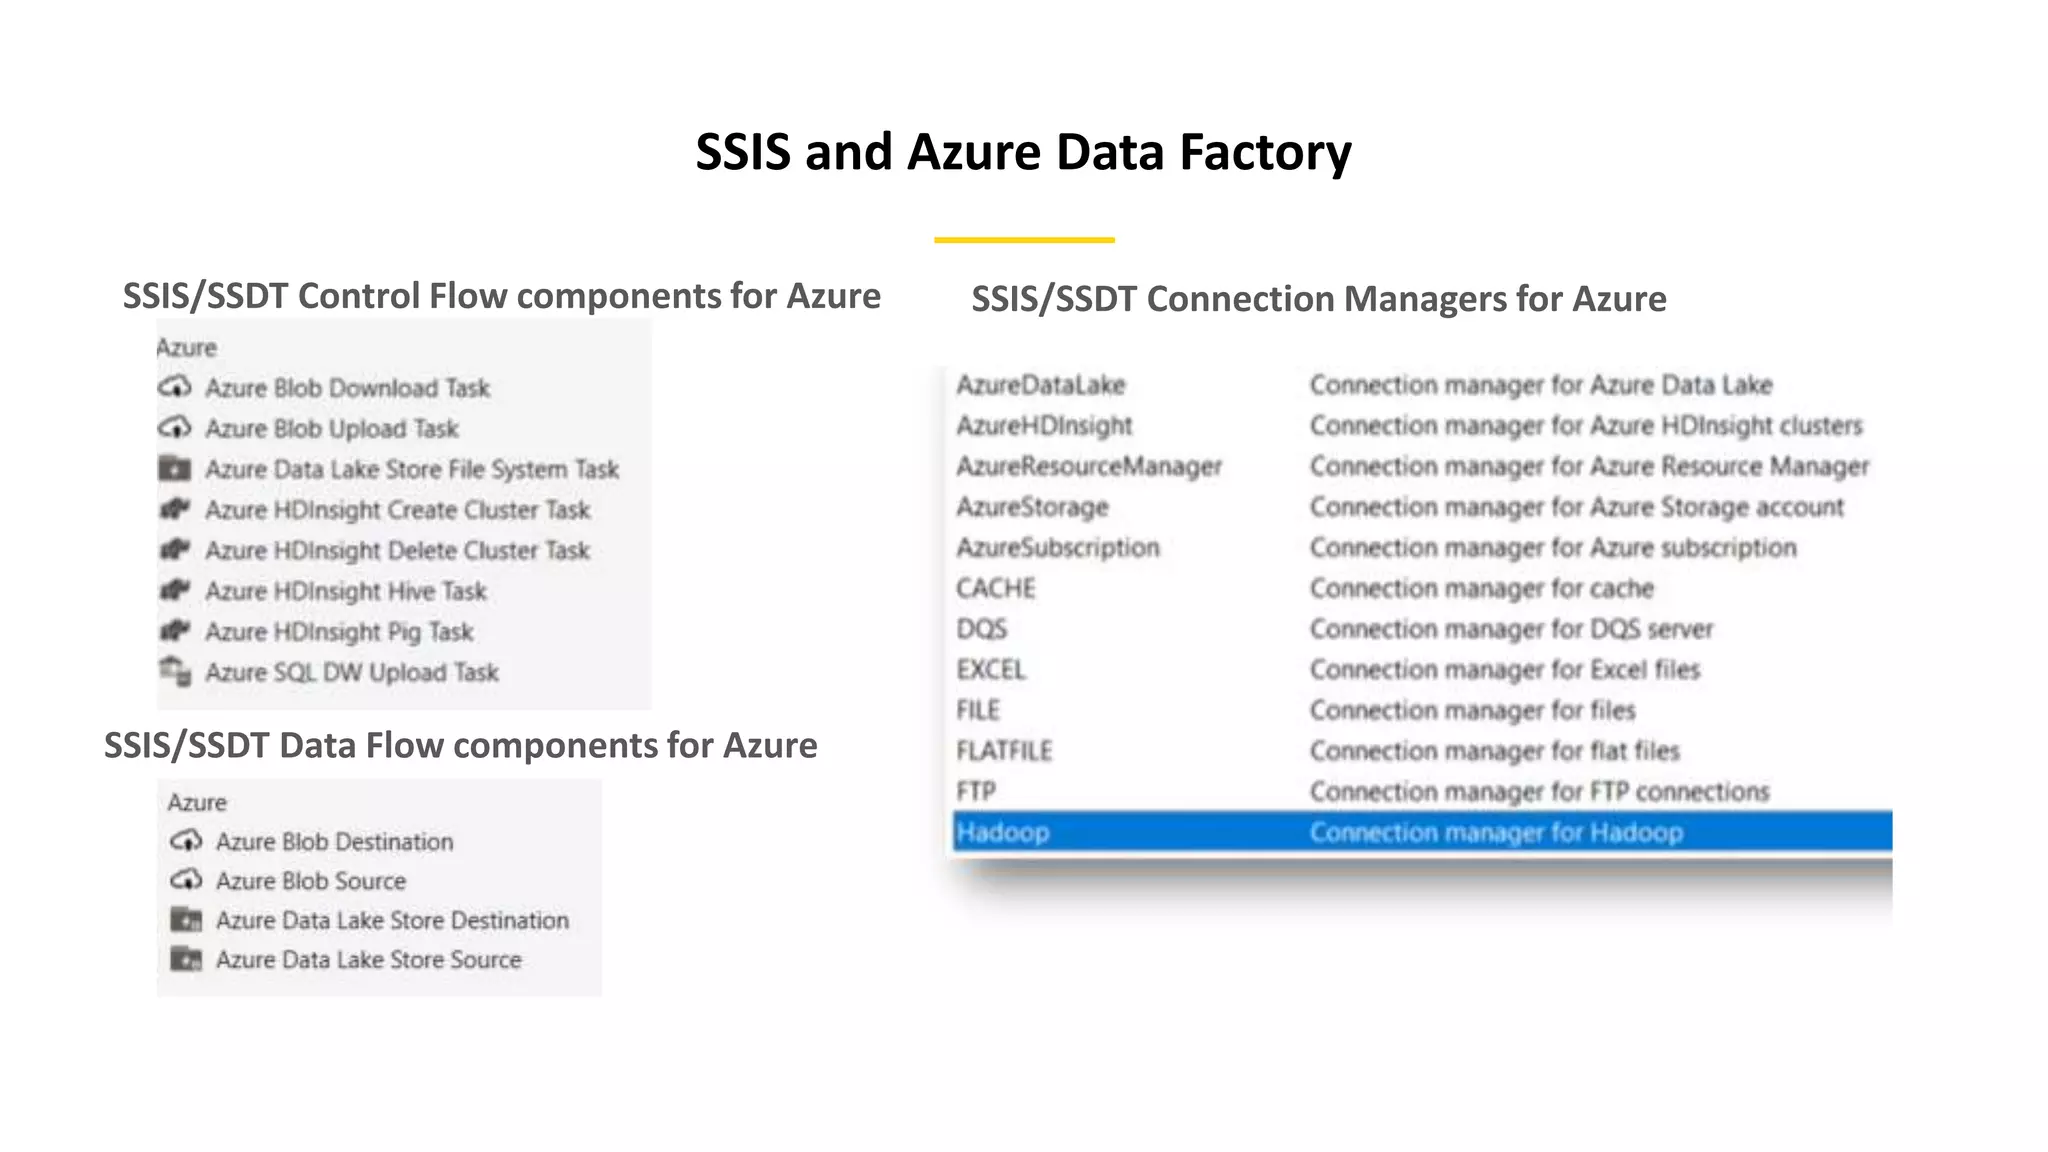Choose AzureDataLake connection manager type

click(x=1040, y=385)
